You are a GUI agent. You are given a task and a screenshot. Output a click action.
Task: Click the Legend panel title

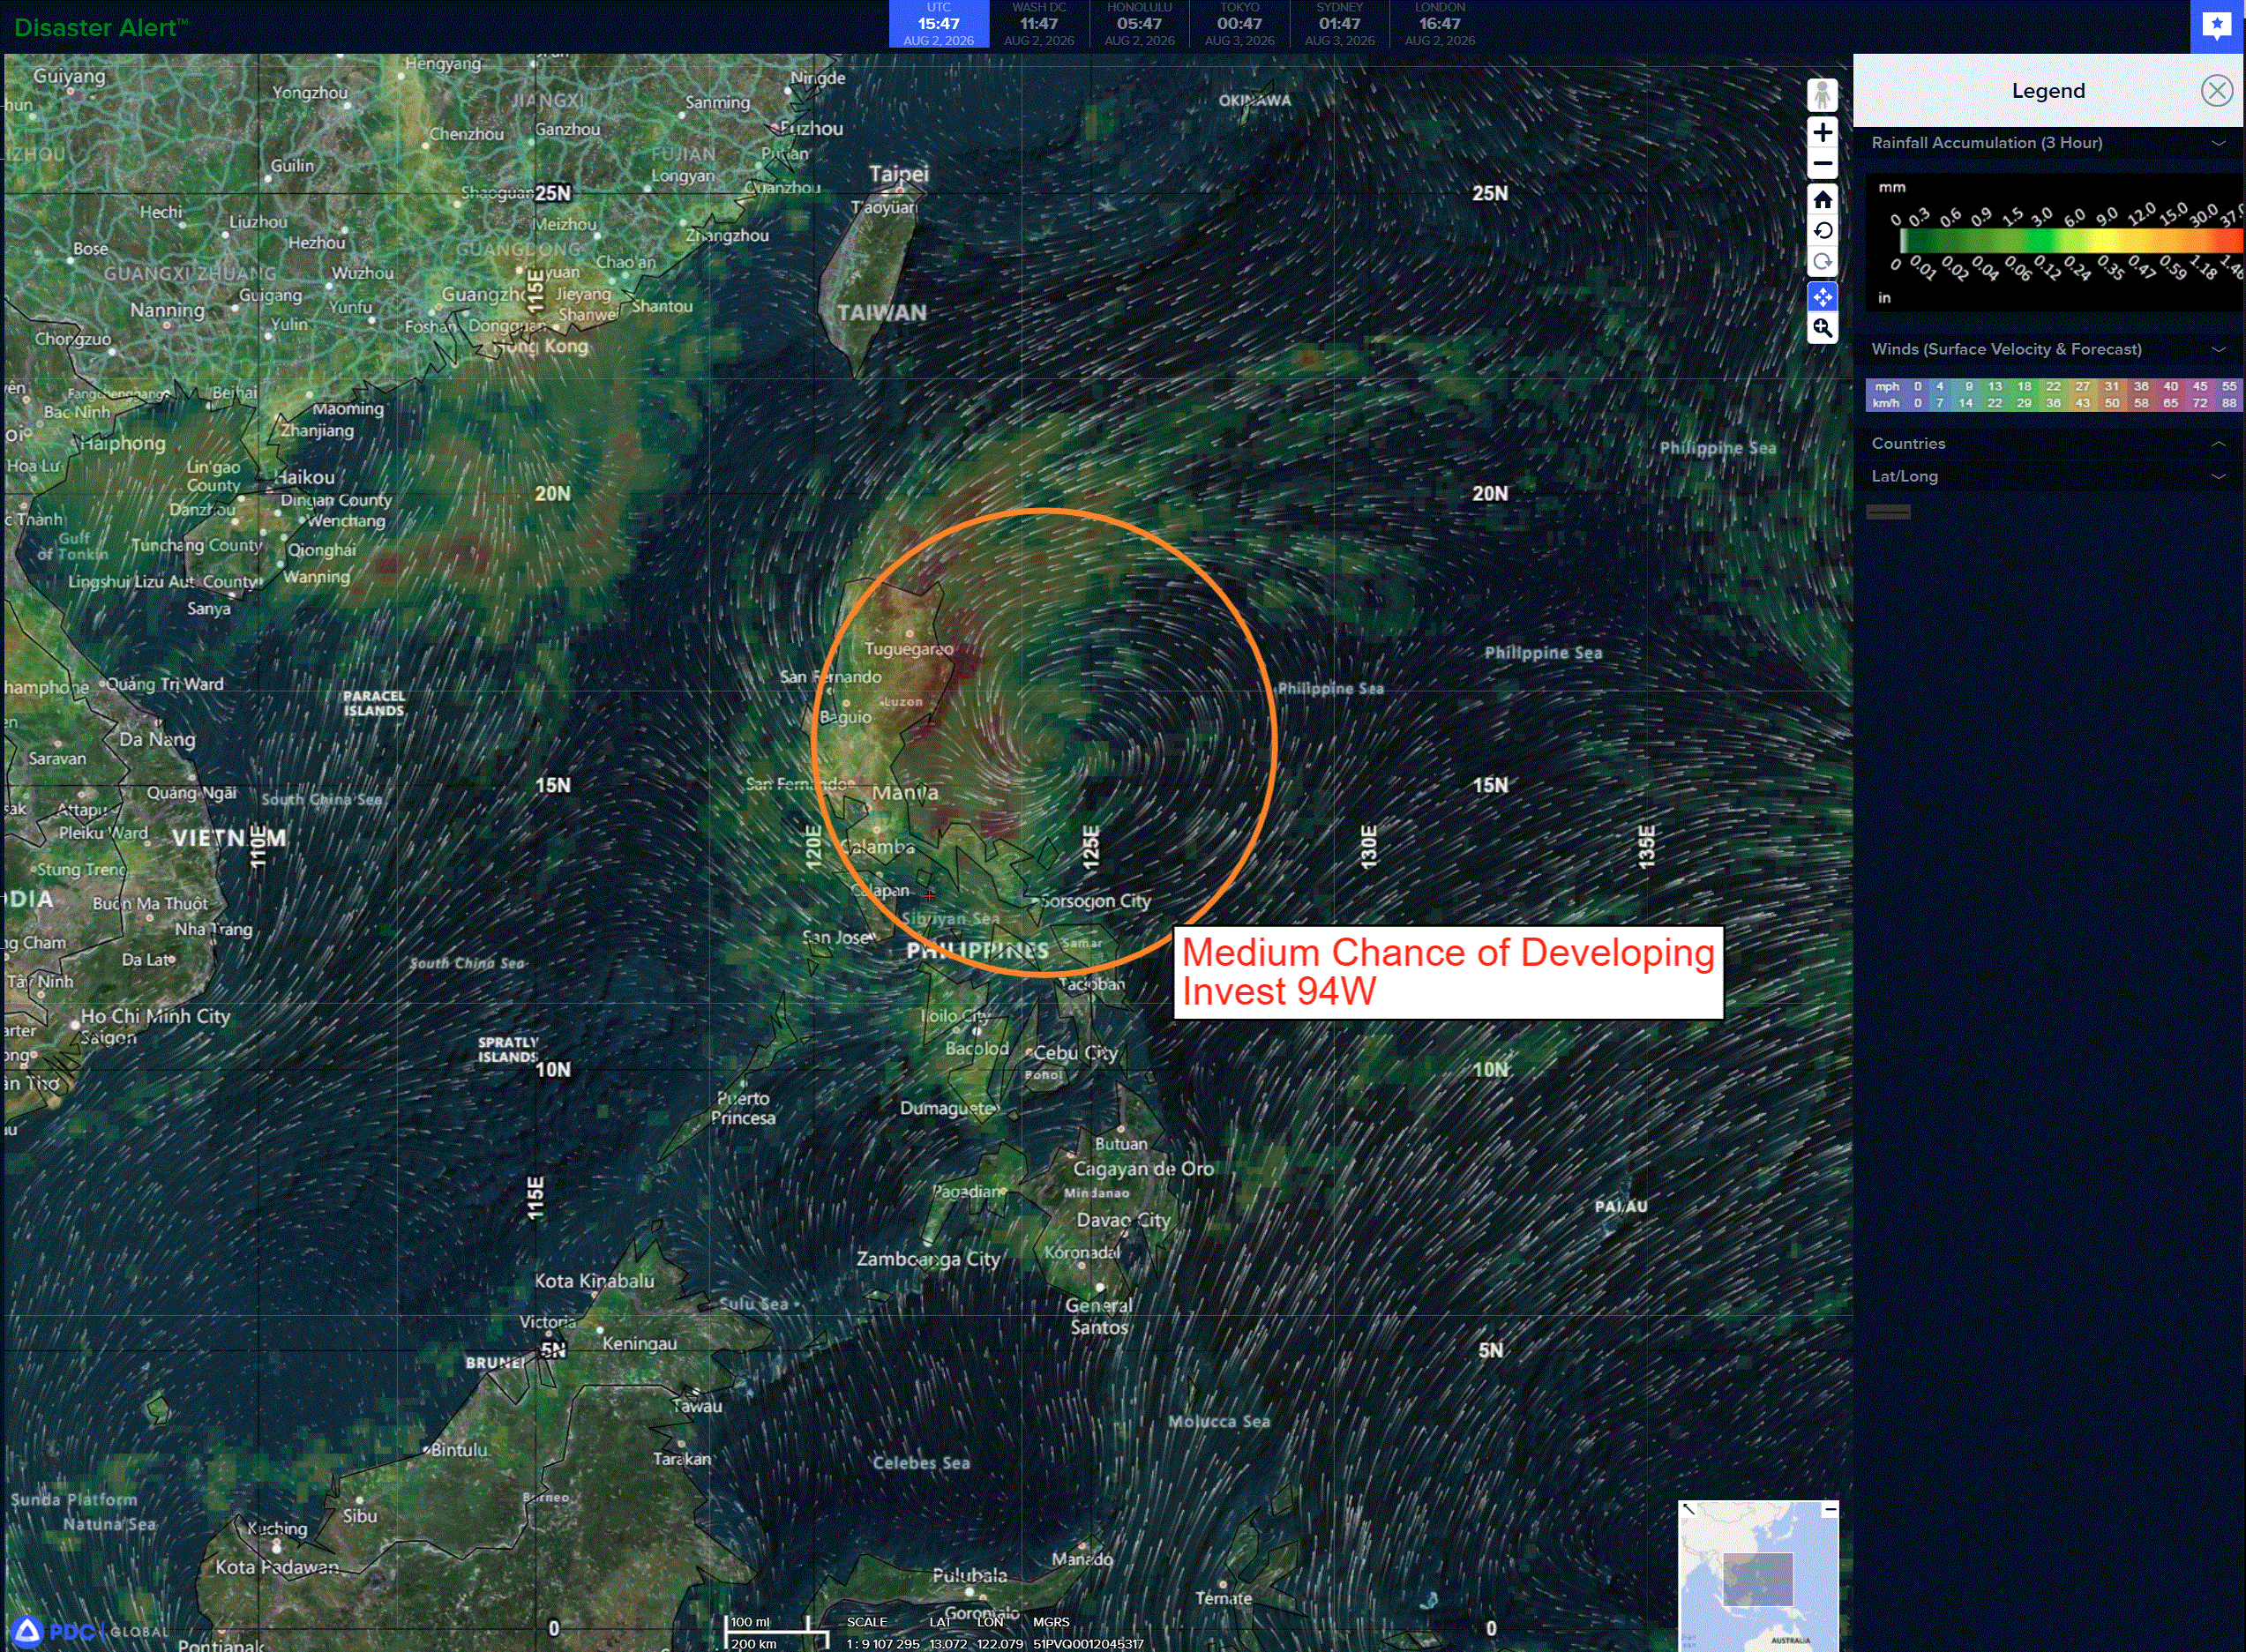click(x=2048, y=91)
